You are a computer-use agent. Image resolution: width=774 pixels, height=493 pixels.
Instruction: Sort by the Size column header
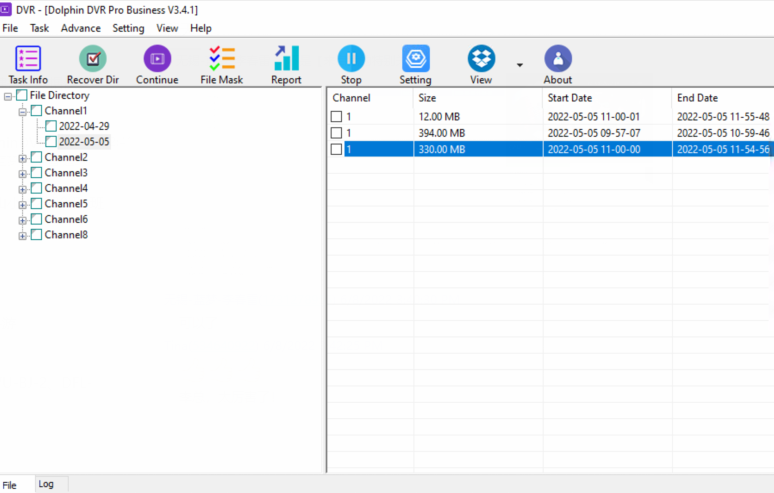[477, 98]
